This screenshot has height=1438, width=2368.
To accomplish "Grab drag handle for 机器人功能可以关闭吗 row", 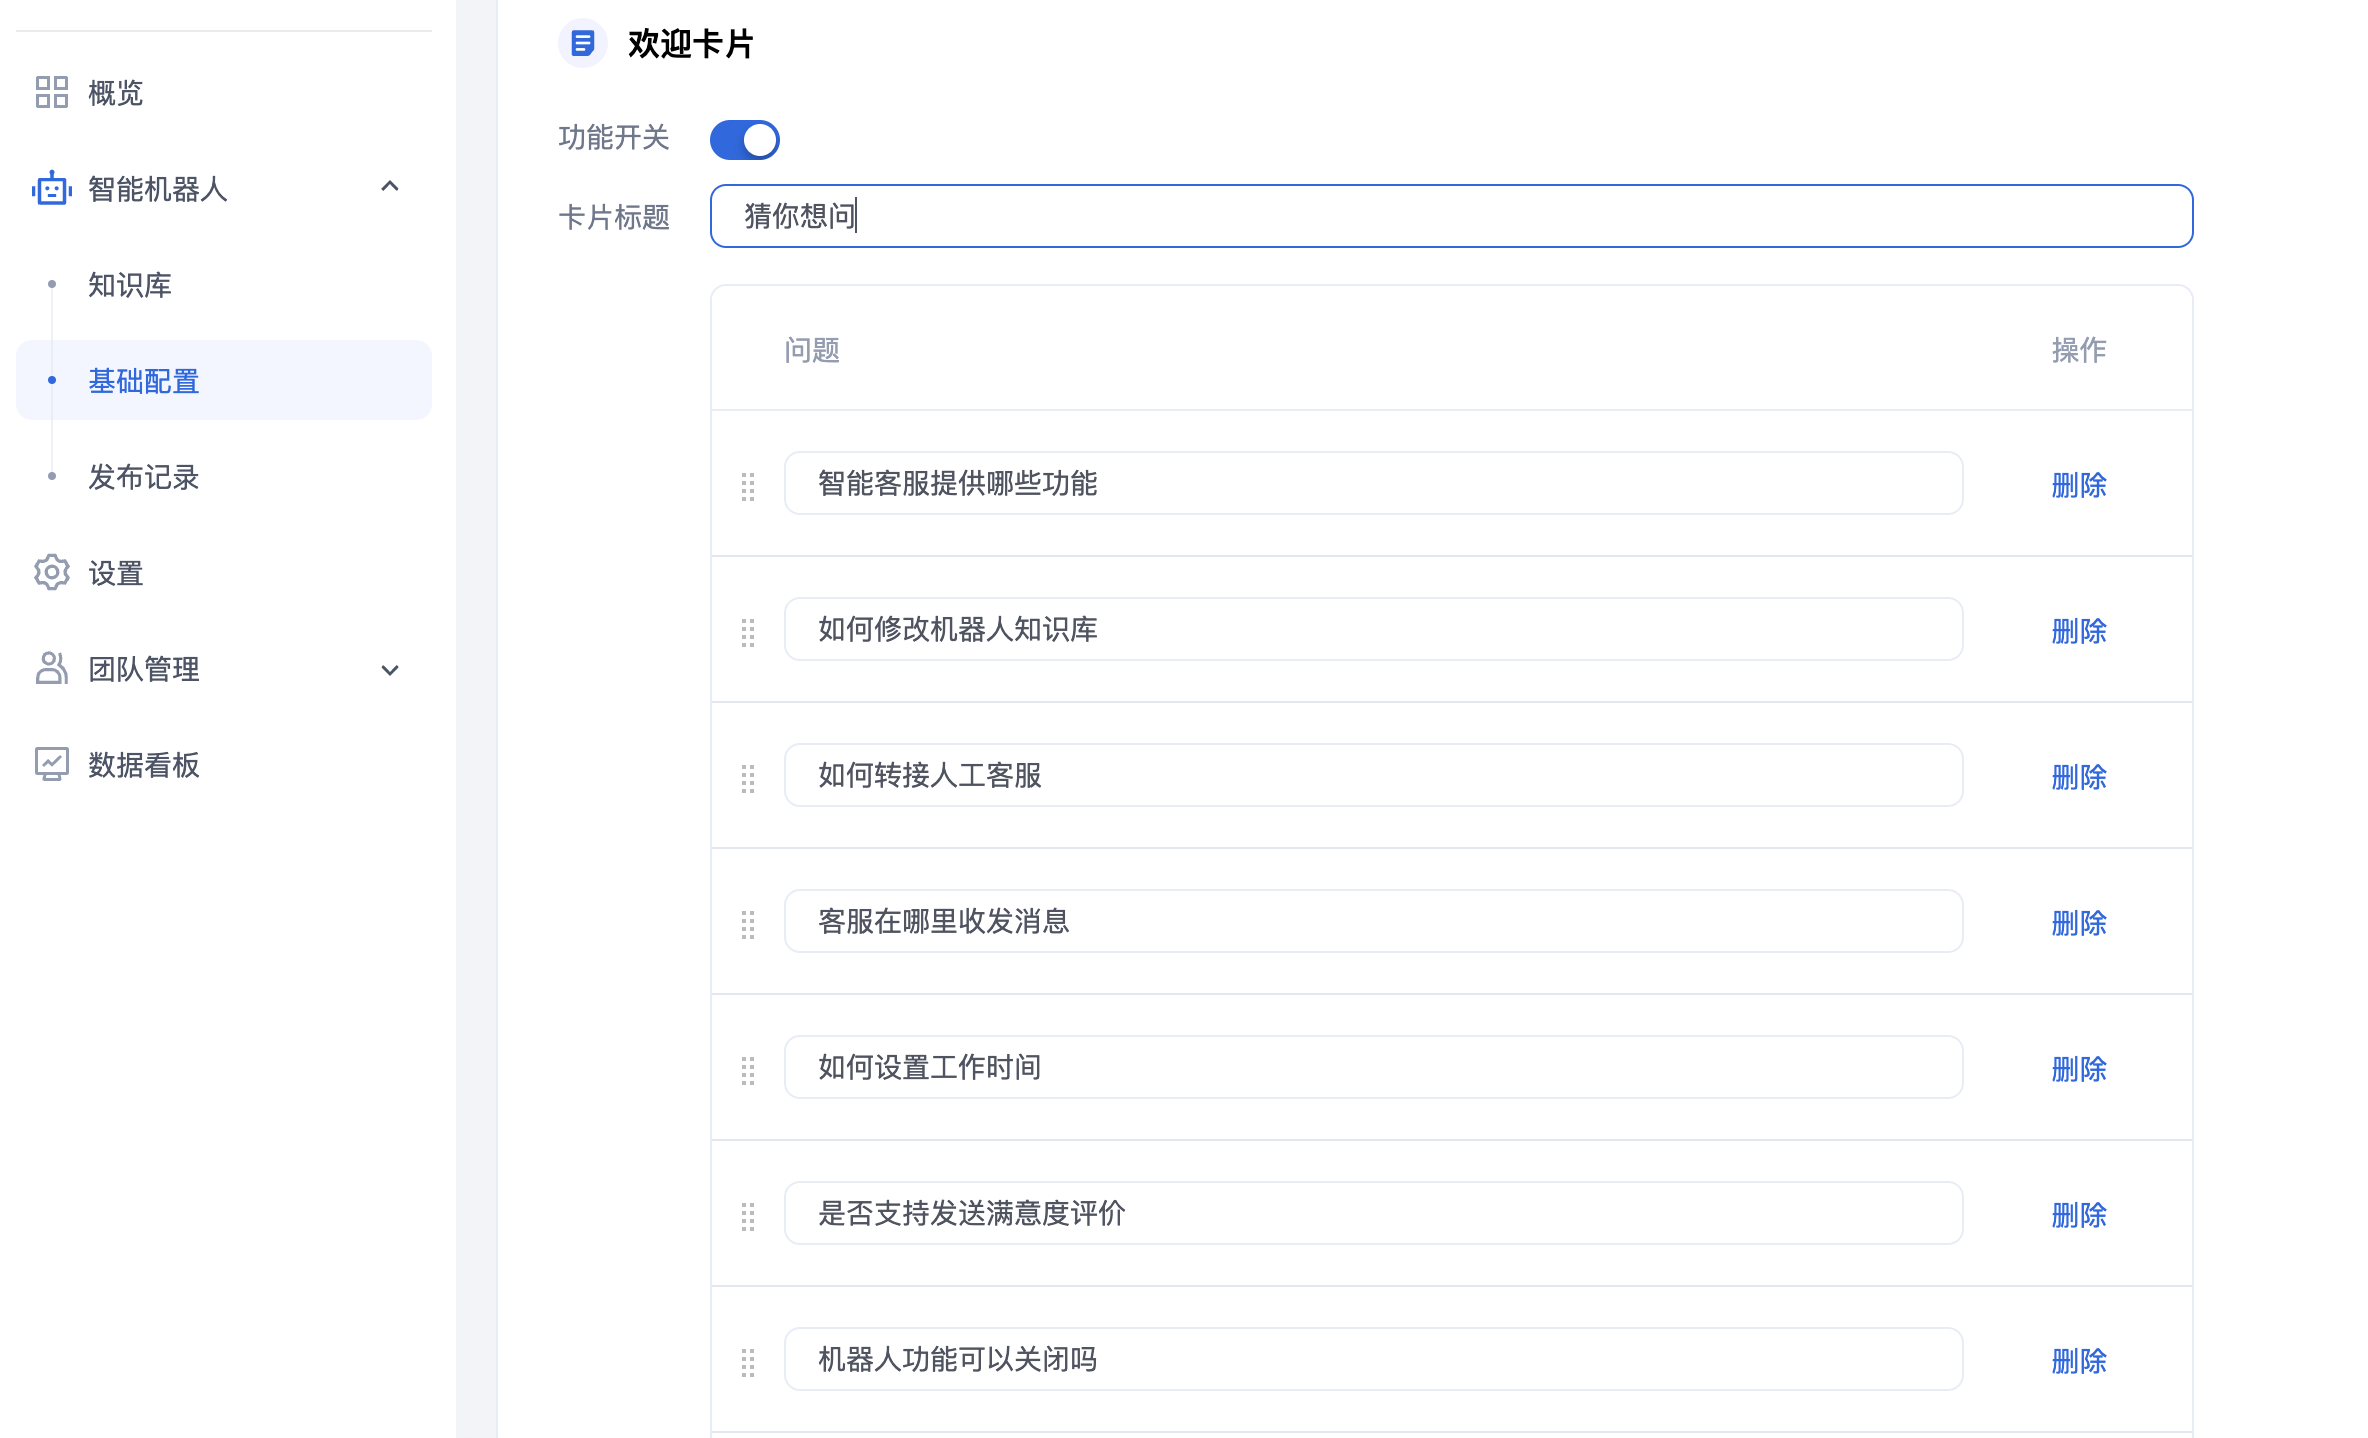I will point(748,1362).
